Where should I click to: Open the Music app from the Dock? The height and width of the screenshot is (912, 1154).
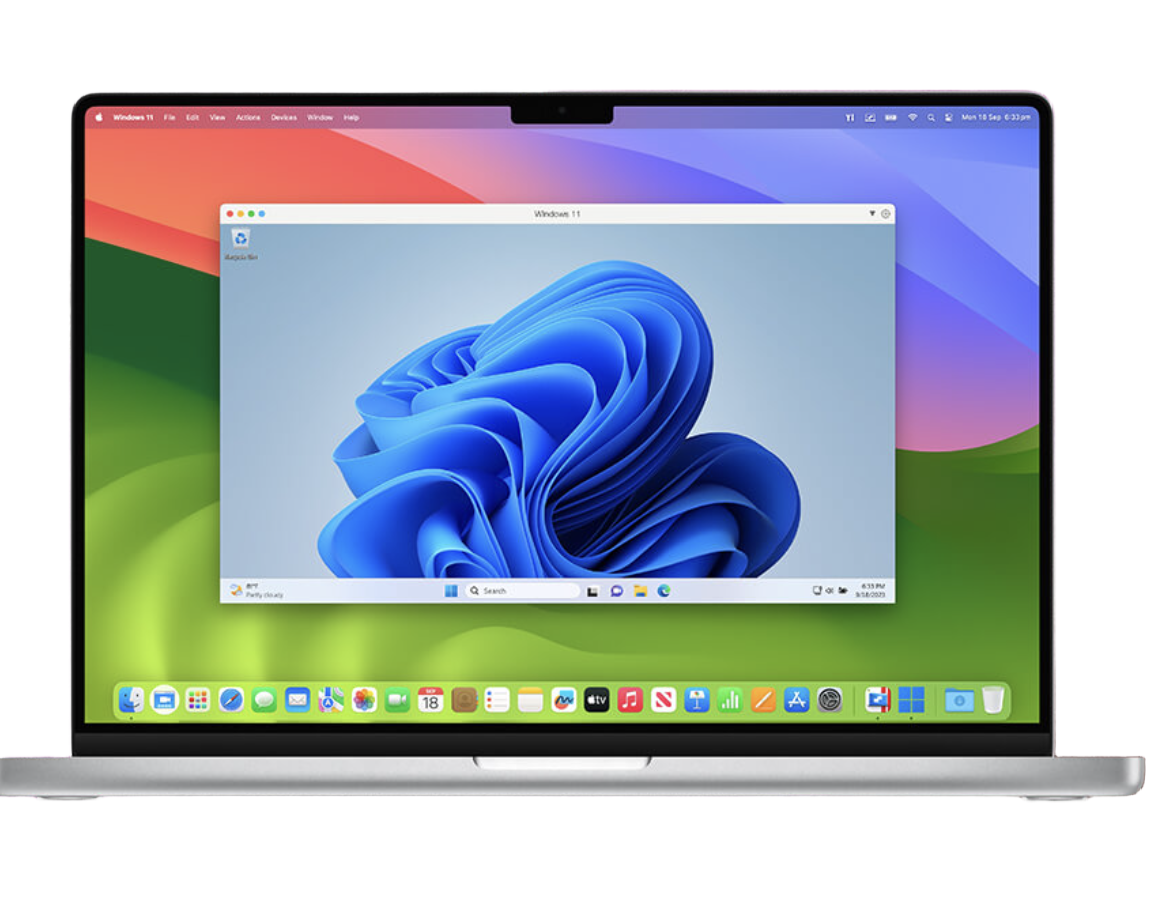pyautogui.click(x=630, y=700)
